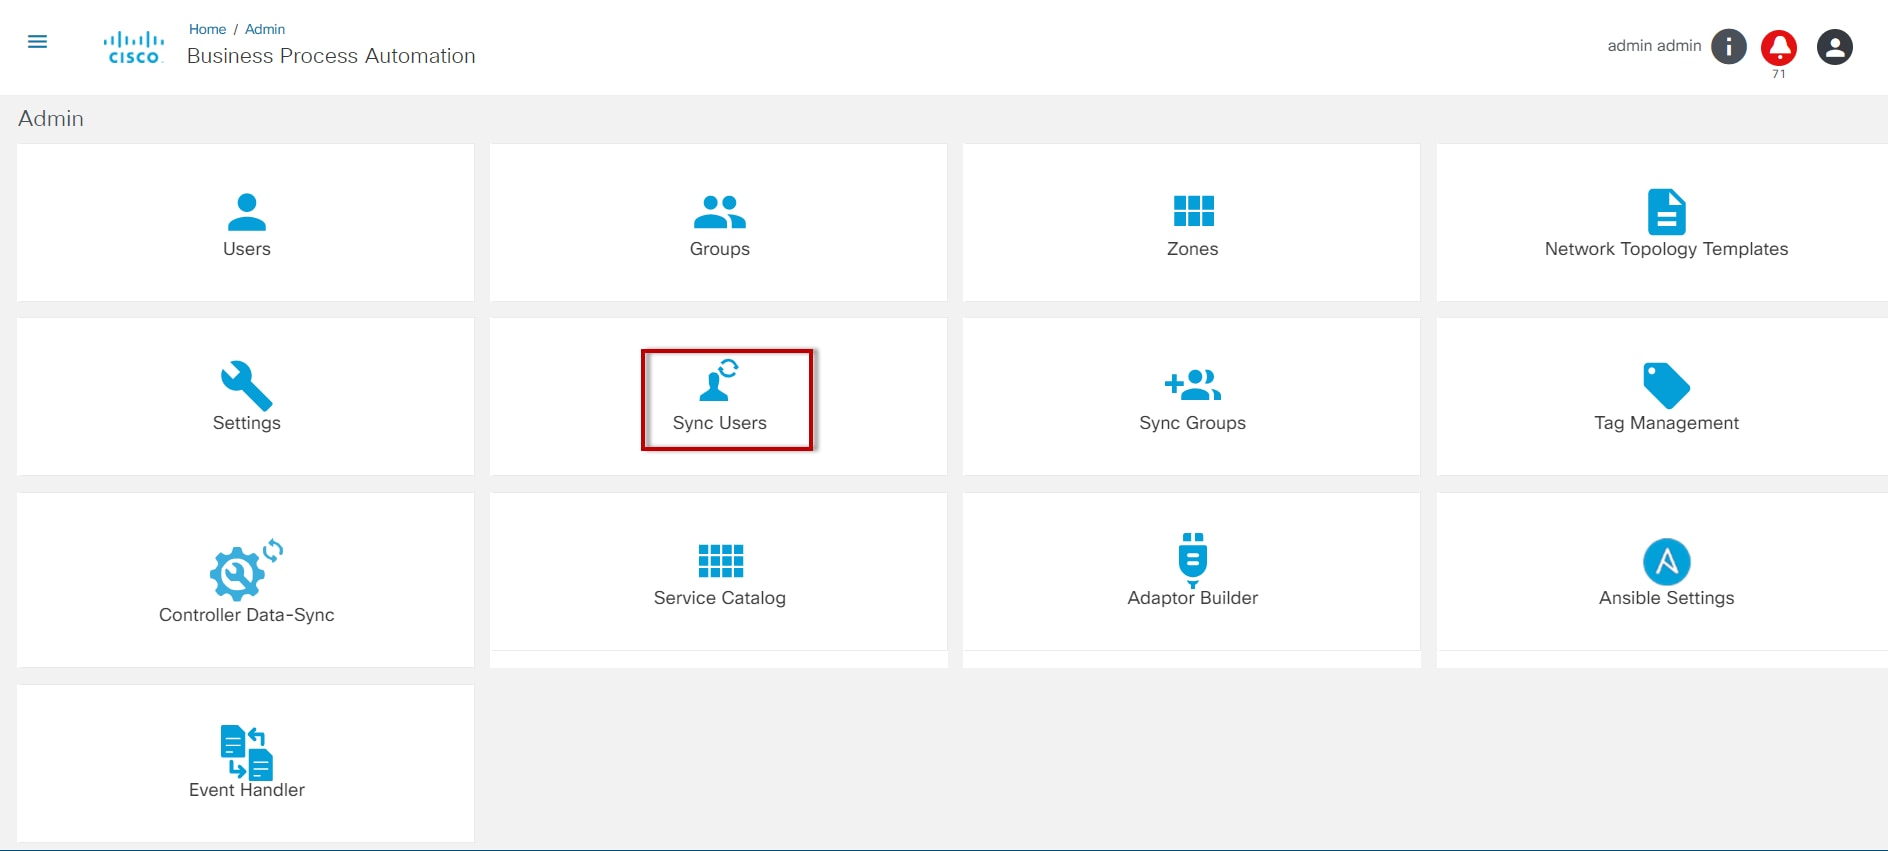Open the Controller Data-Sync label
Viewport: 1888px width, 851px height.
coord(247,615)
